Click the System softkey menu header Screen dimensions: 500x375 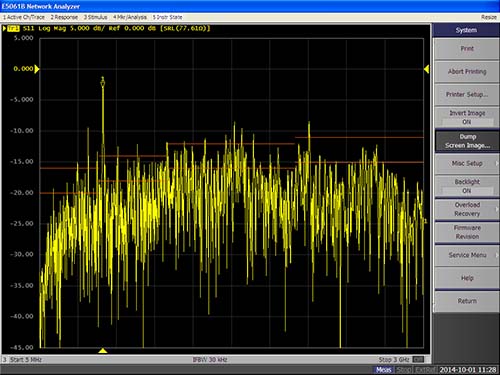[x=466, y=30]
